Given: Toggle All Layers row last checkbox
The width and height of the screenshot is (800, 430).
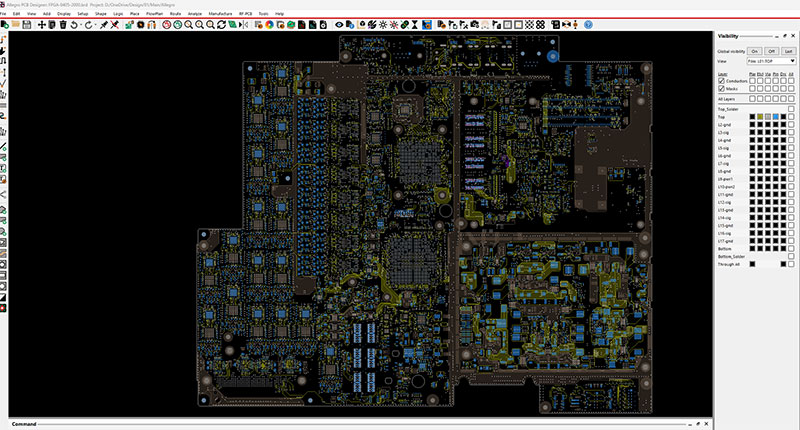Looking at the screenshot, I should click(791, 98).
